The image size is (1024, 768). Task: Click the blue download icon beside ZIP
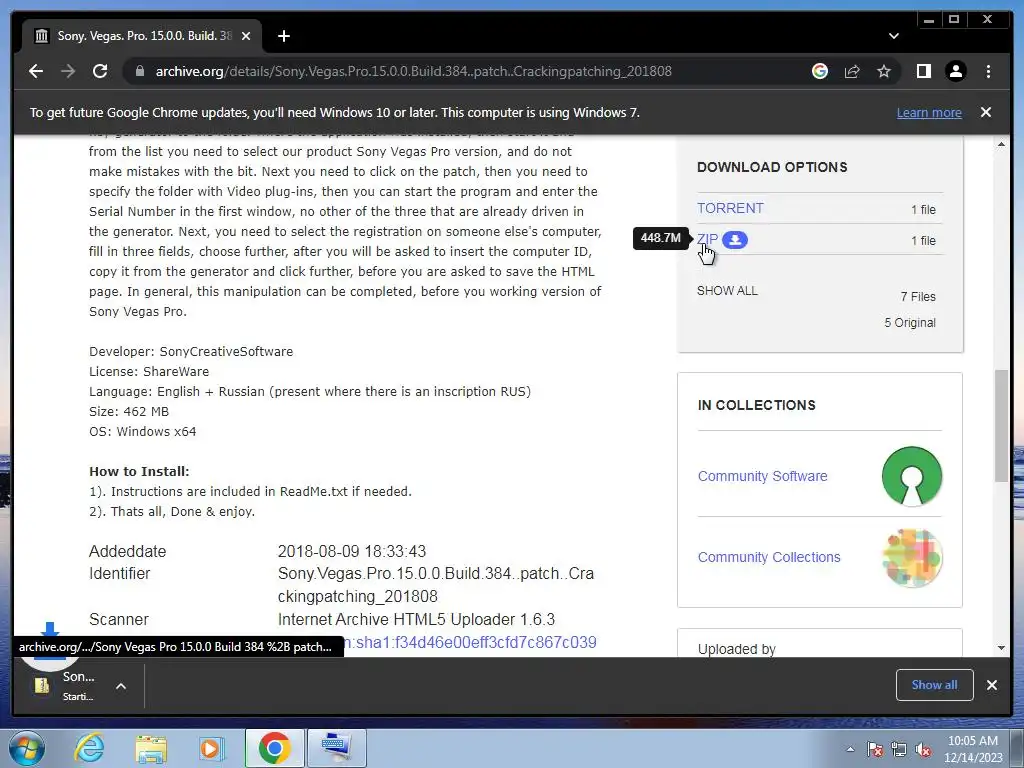pyautogui.click(x=735, y=240)
